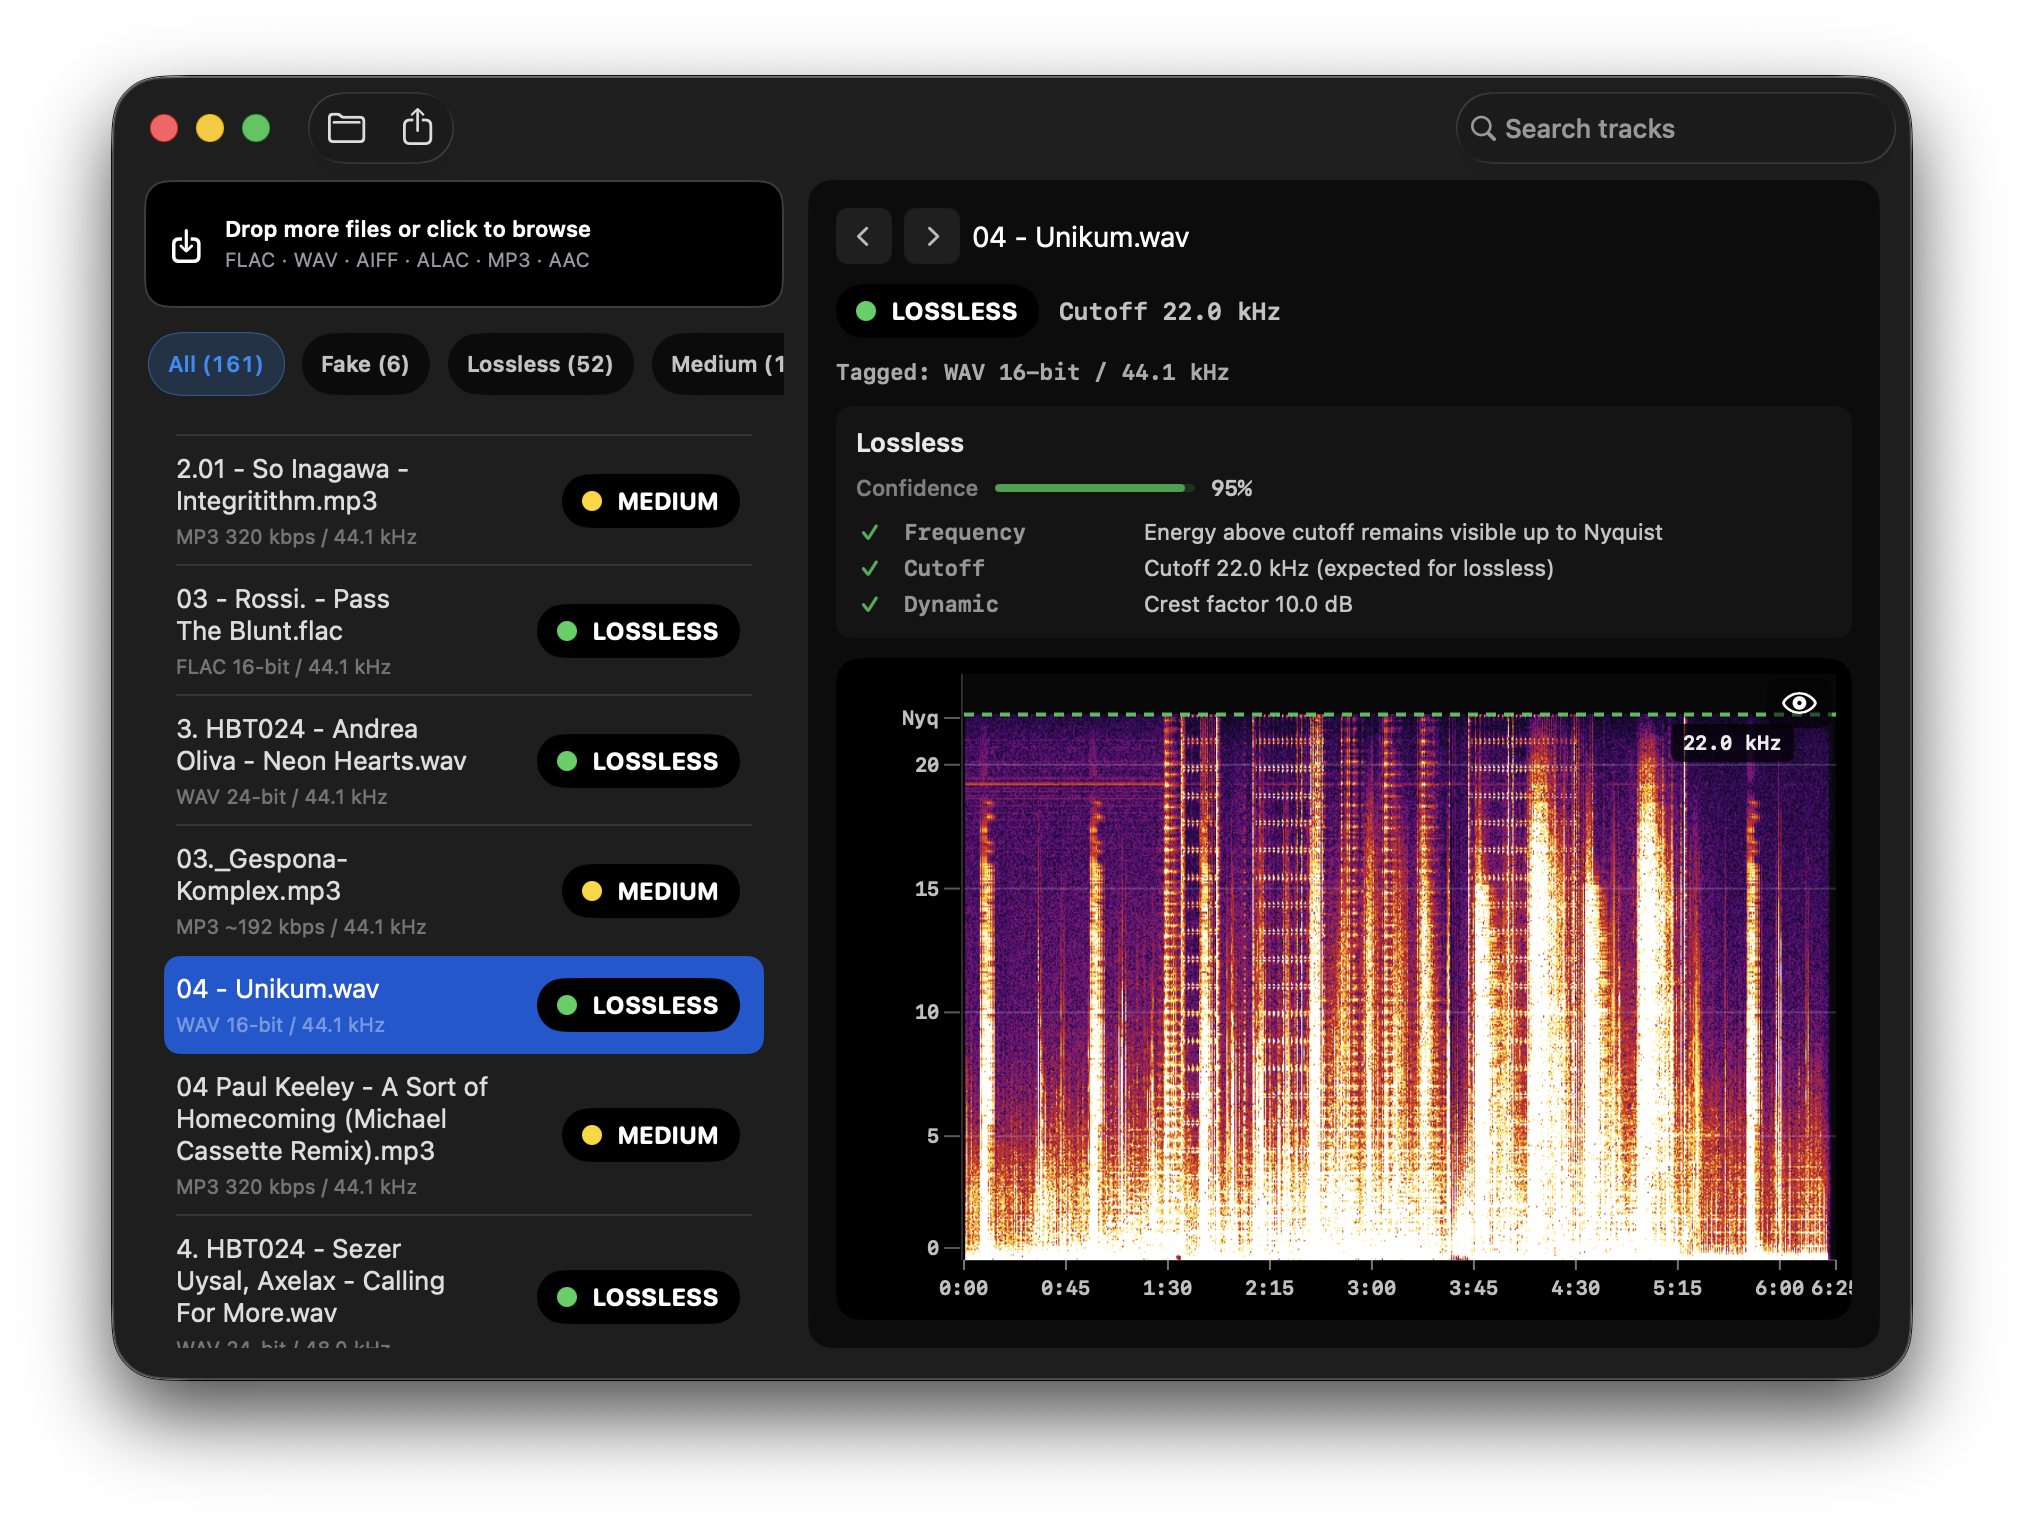Click LOSSLESS badge on Neon Hearts row
The height and width of the screenshot is (1528, 2024).
(638, 761)
